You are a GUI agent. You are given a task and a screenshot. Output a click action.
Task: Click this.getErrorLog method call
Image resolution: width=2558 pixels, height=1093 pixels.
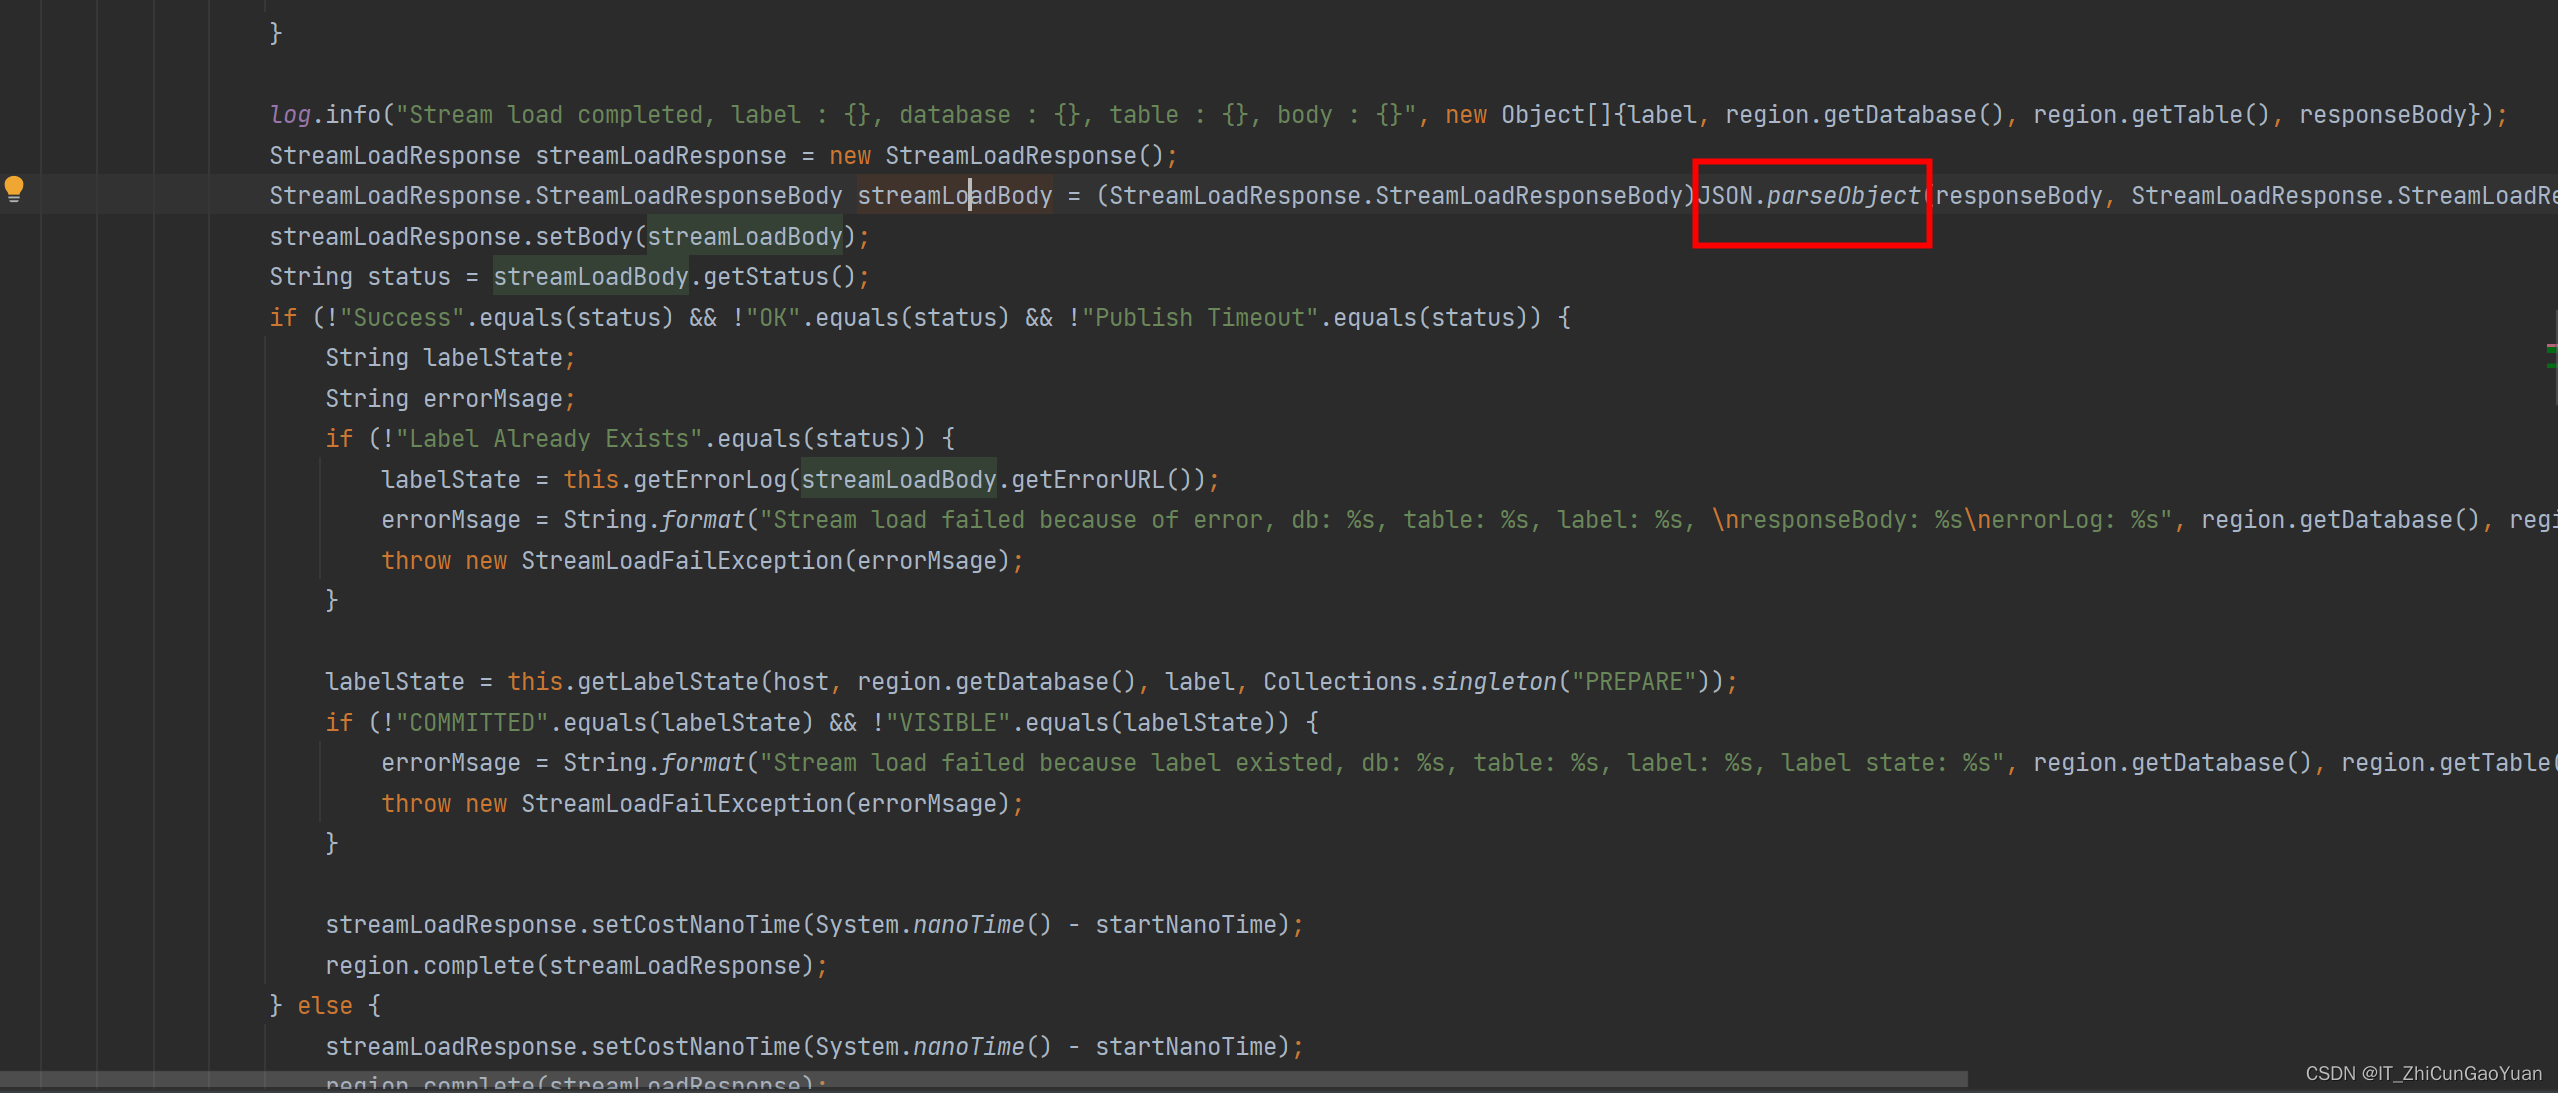(x=675, y=480)
